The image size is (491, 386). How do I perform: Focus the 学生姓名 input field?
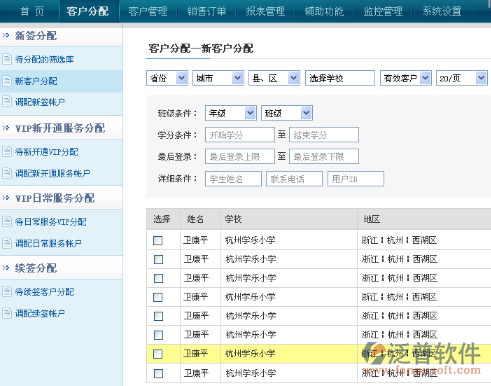point(233,179)
